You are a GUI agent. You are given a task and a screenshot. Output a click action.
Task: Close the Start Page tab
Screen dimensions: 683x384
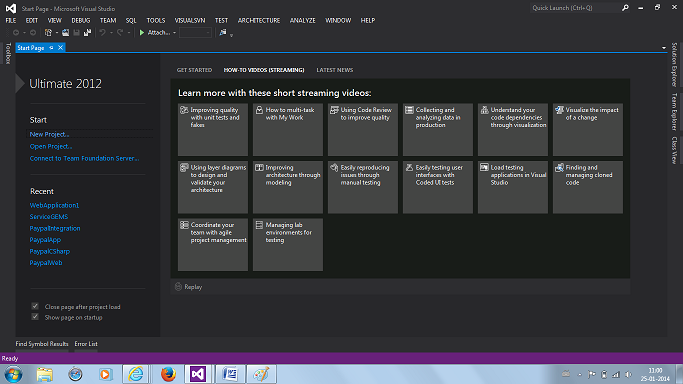coord(61,47)
